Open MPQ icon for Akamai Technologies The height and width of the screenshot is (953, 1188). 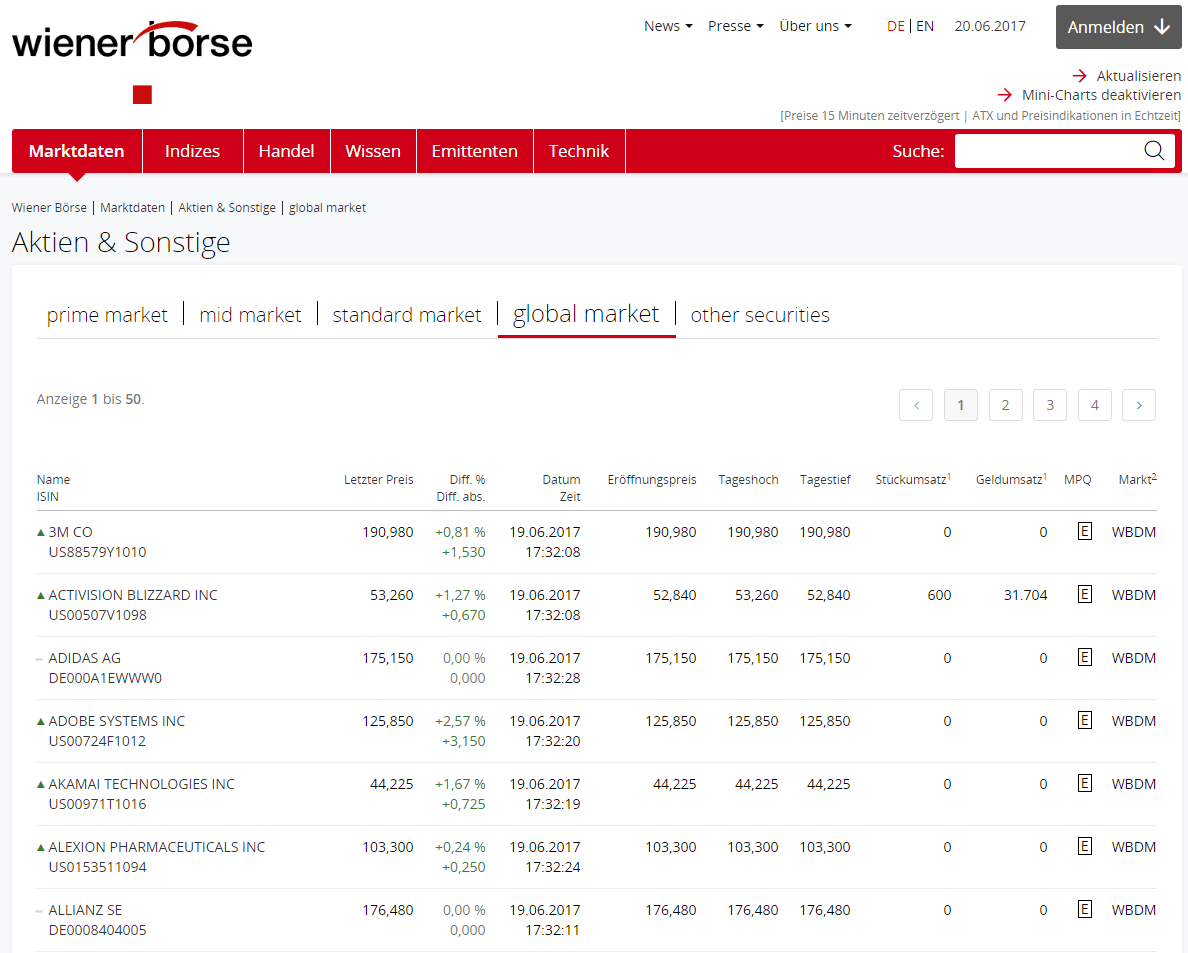pyautogui.click(x=1084, y=783)
